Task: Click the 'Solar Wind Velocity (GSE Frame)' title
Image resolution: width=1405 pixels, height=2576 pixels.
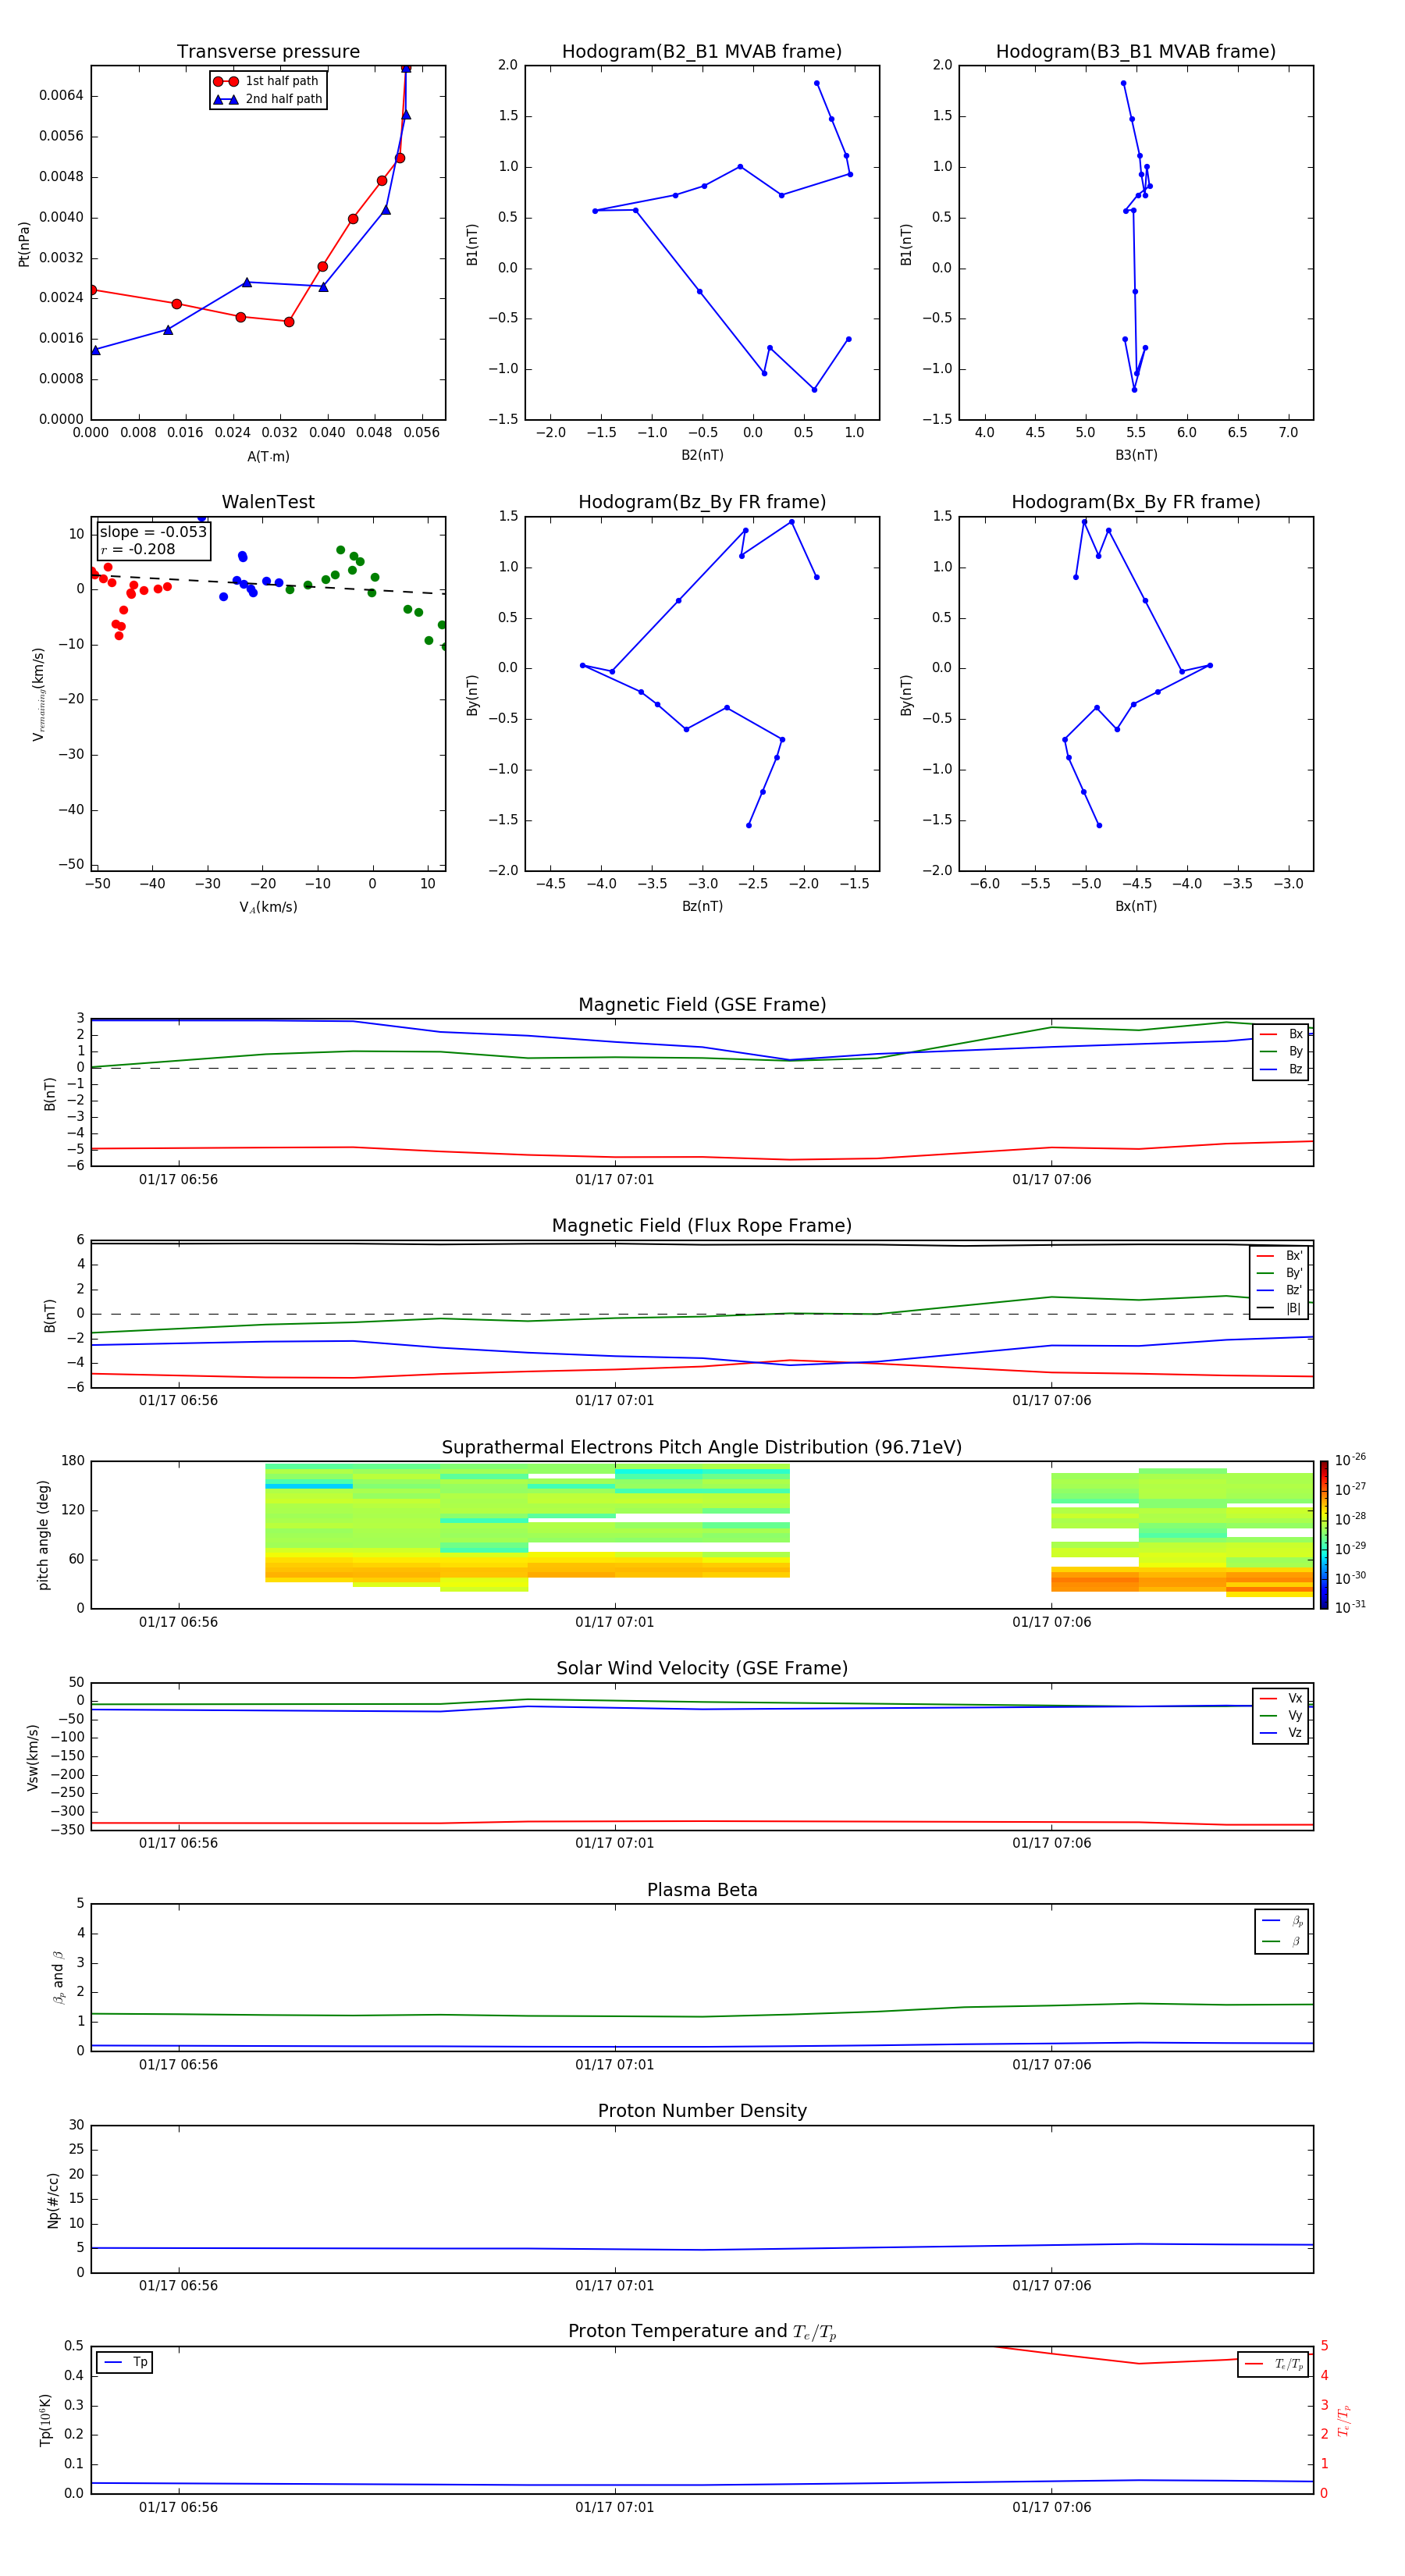Action: point(702,1668)
